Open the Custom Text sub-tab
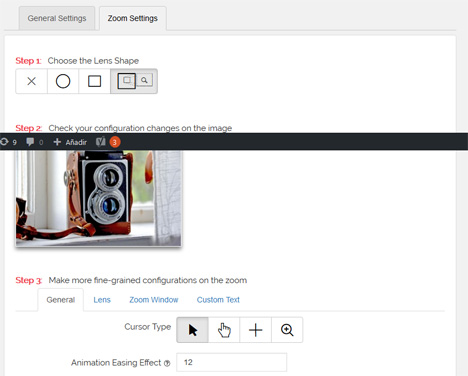This screenshot has height=376, width=468. coord(218,300)
